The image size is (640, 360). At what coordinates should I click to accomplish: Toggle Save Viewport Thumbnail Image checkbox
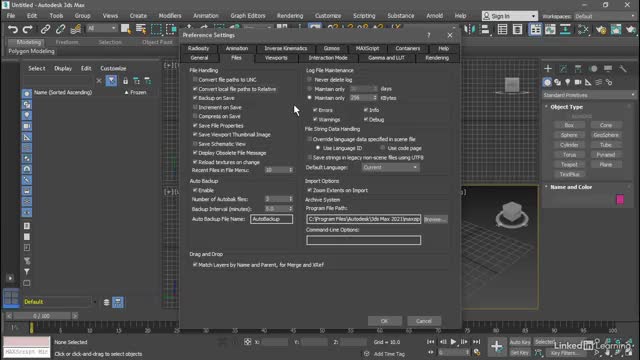point(195,134)
